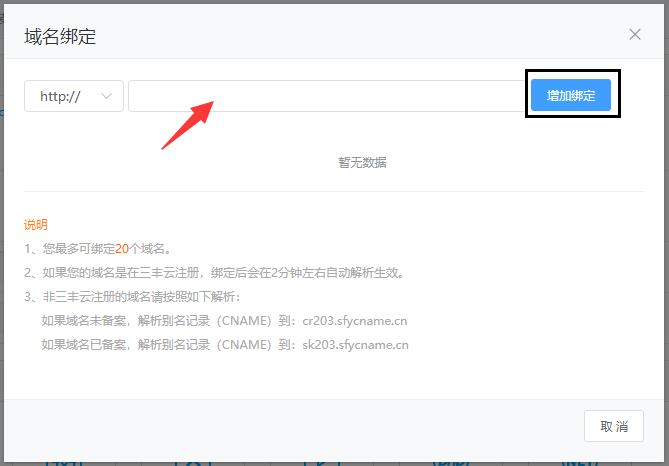Click the orange 说明 heading
Screen dimensions: 669x466
pos(36,225)
